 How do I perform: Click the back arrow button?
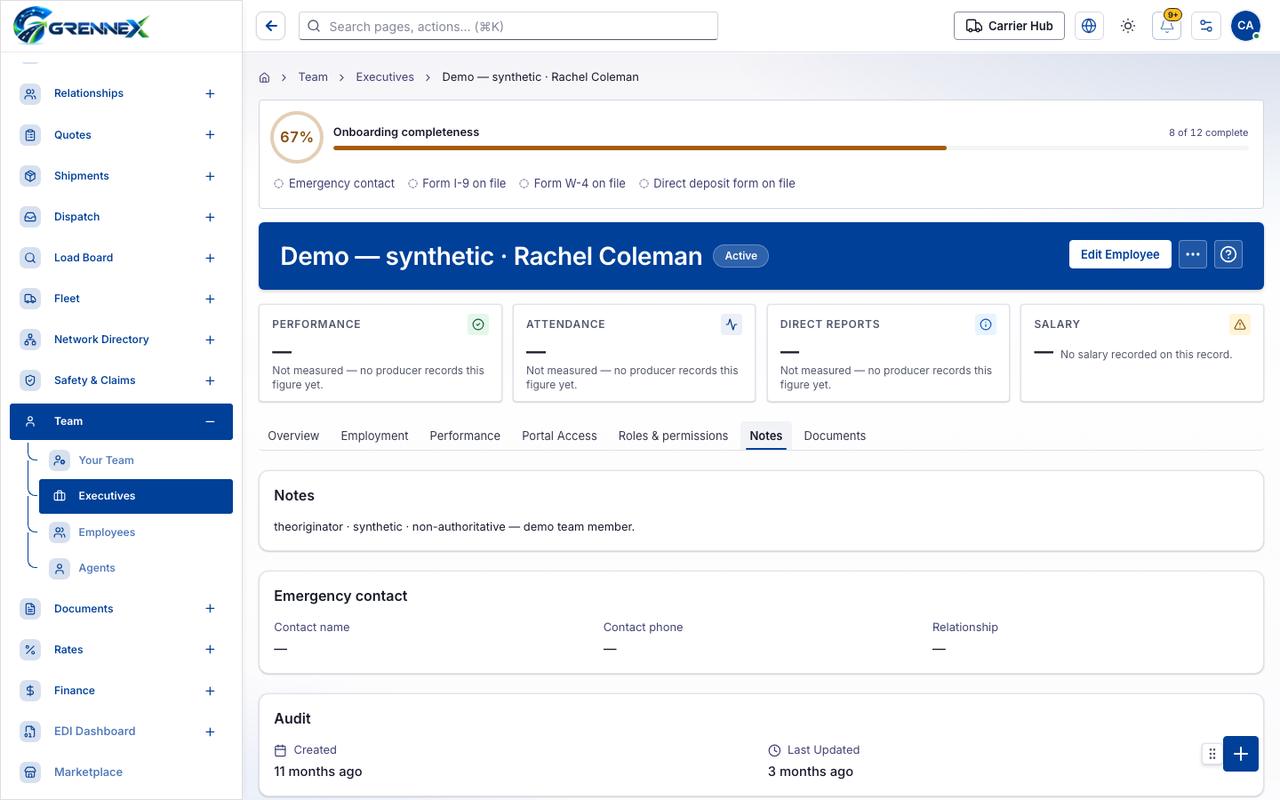point(271,26)
